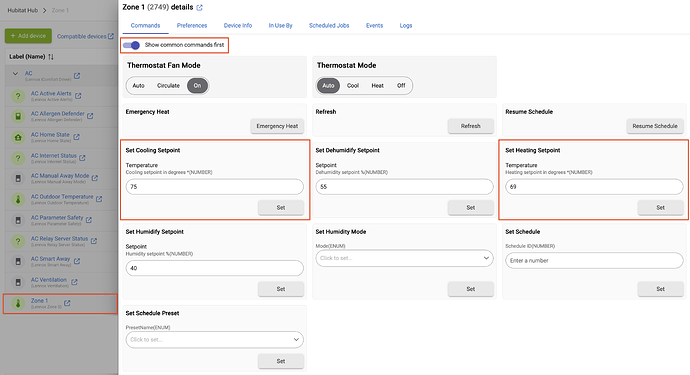Click Set under Dehumidify Setpoint
Viewport: 690px width, 375px height.
pos(470,207)
